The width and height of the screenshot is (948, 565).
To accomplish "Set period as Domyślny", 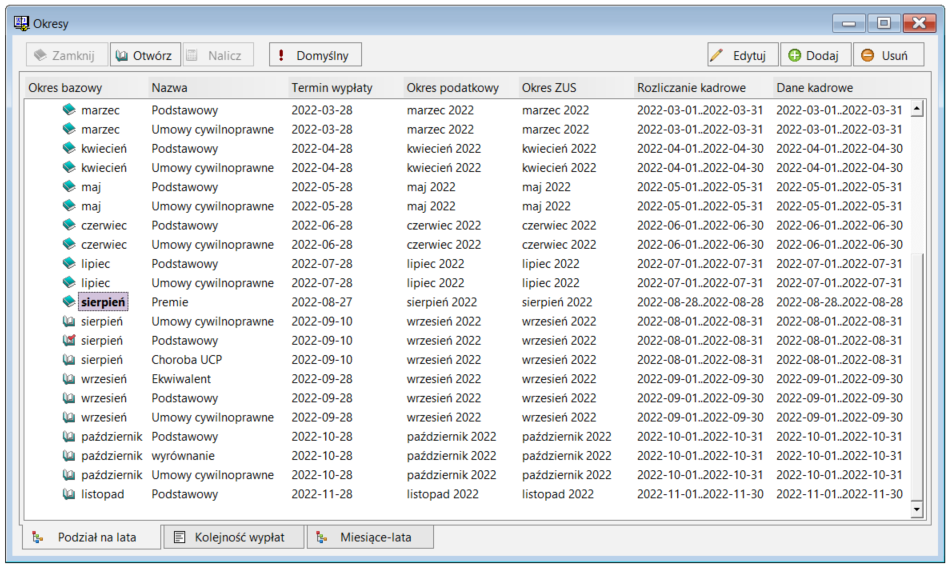I will pos(315,55).
